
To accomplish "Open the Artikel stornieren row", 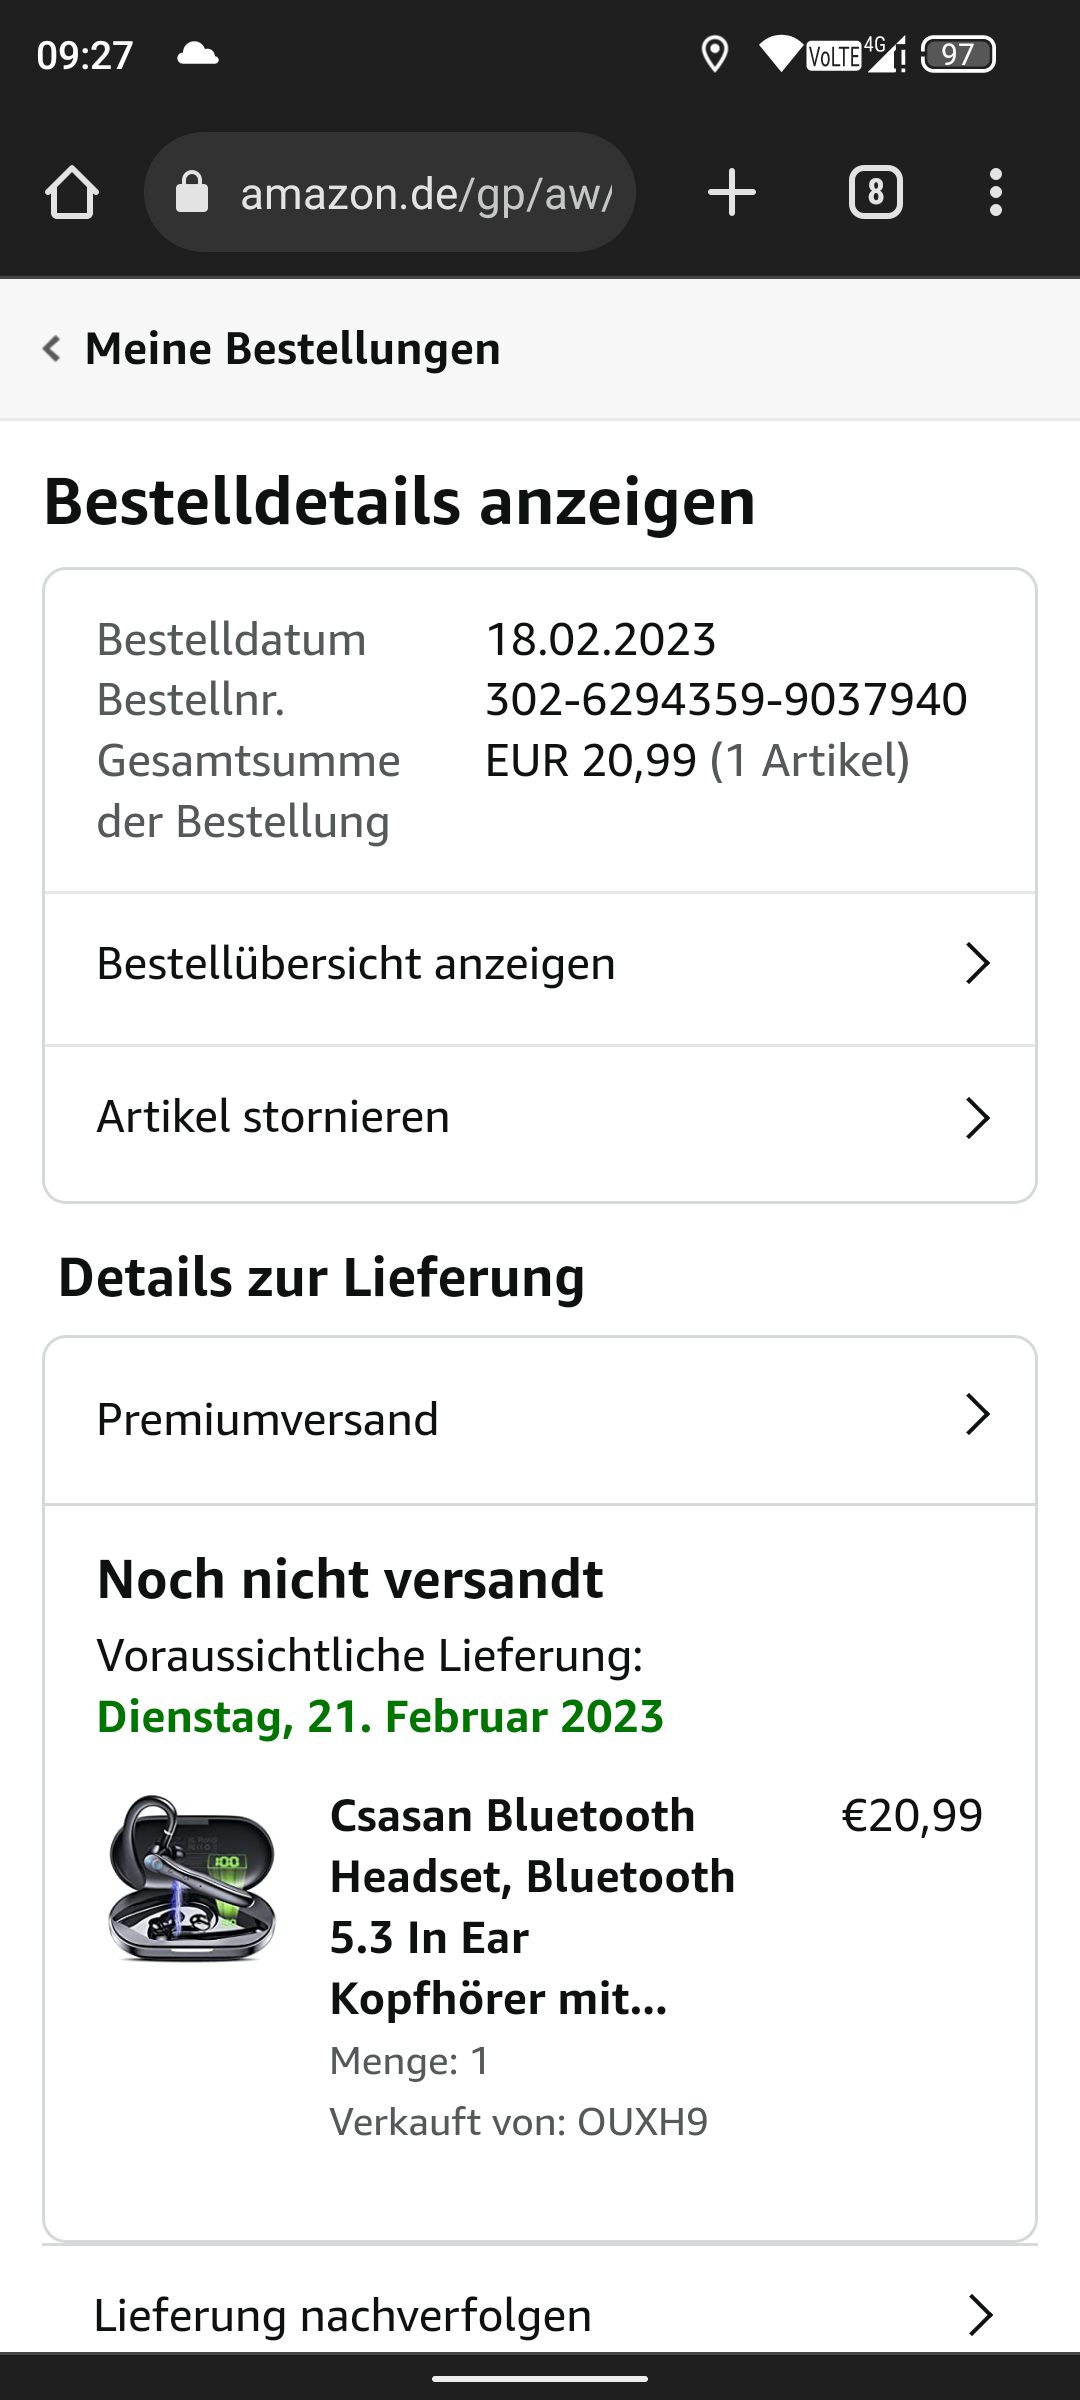I will click(x=273, y=1117).
